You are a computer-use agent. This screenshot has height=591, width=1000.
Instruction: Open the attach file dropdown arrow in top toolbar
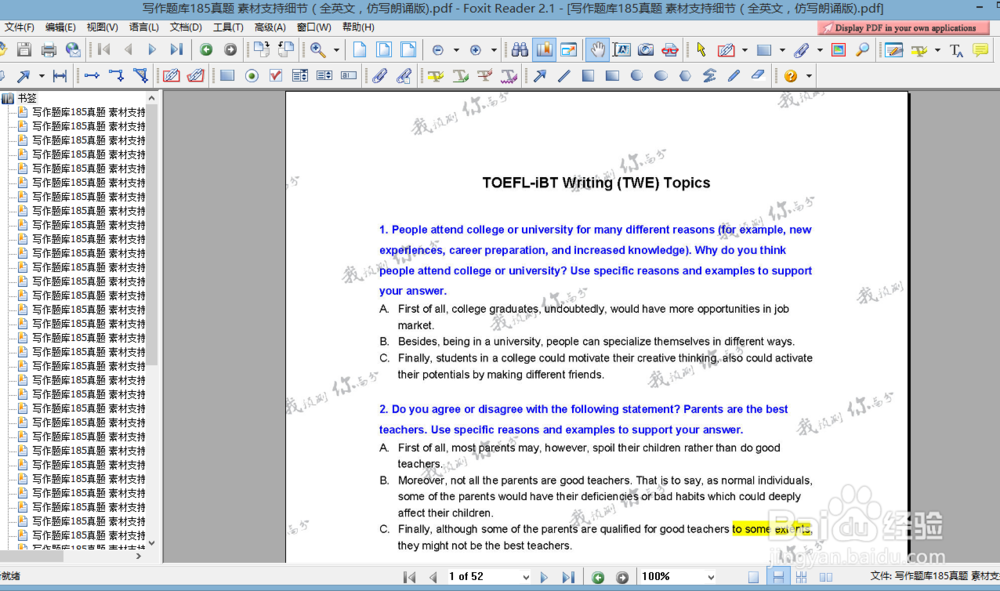820,50
